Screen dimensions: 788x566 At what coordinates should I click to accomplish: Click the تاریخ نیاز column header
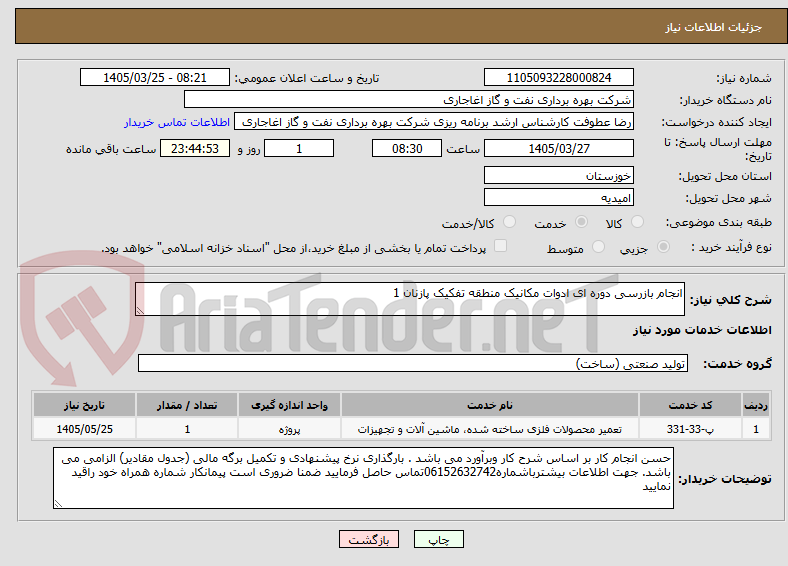pyautogui.click(x=84, y=405)
